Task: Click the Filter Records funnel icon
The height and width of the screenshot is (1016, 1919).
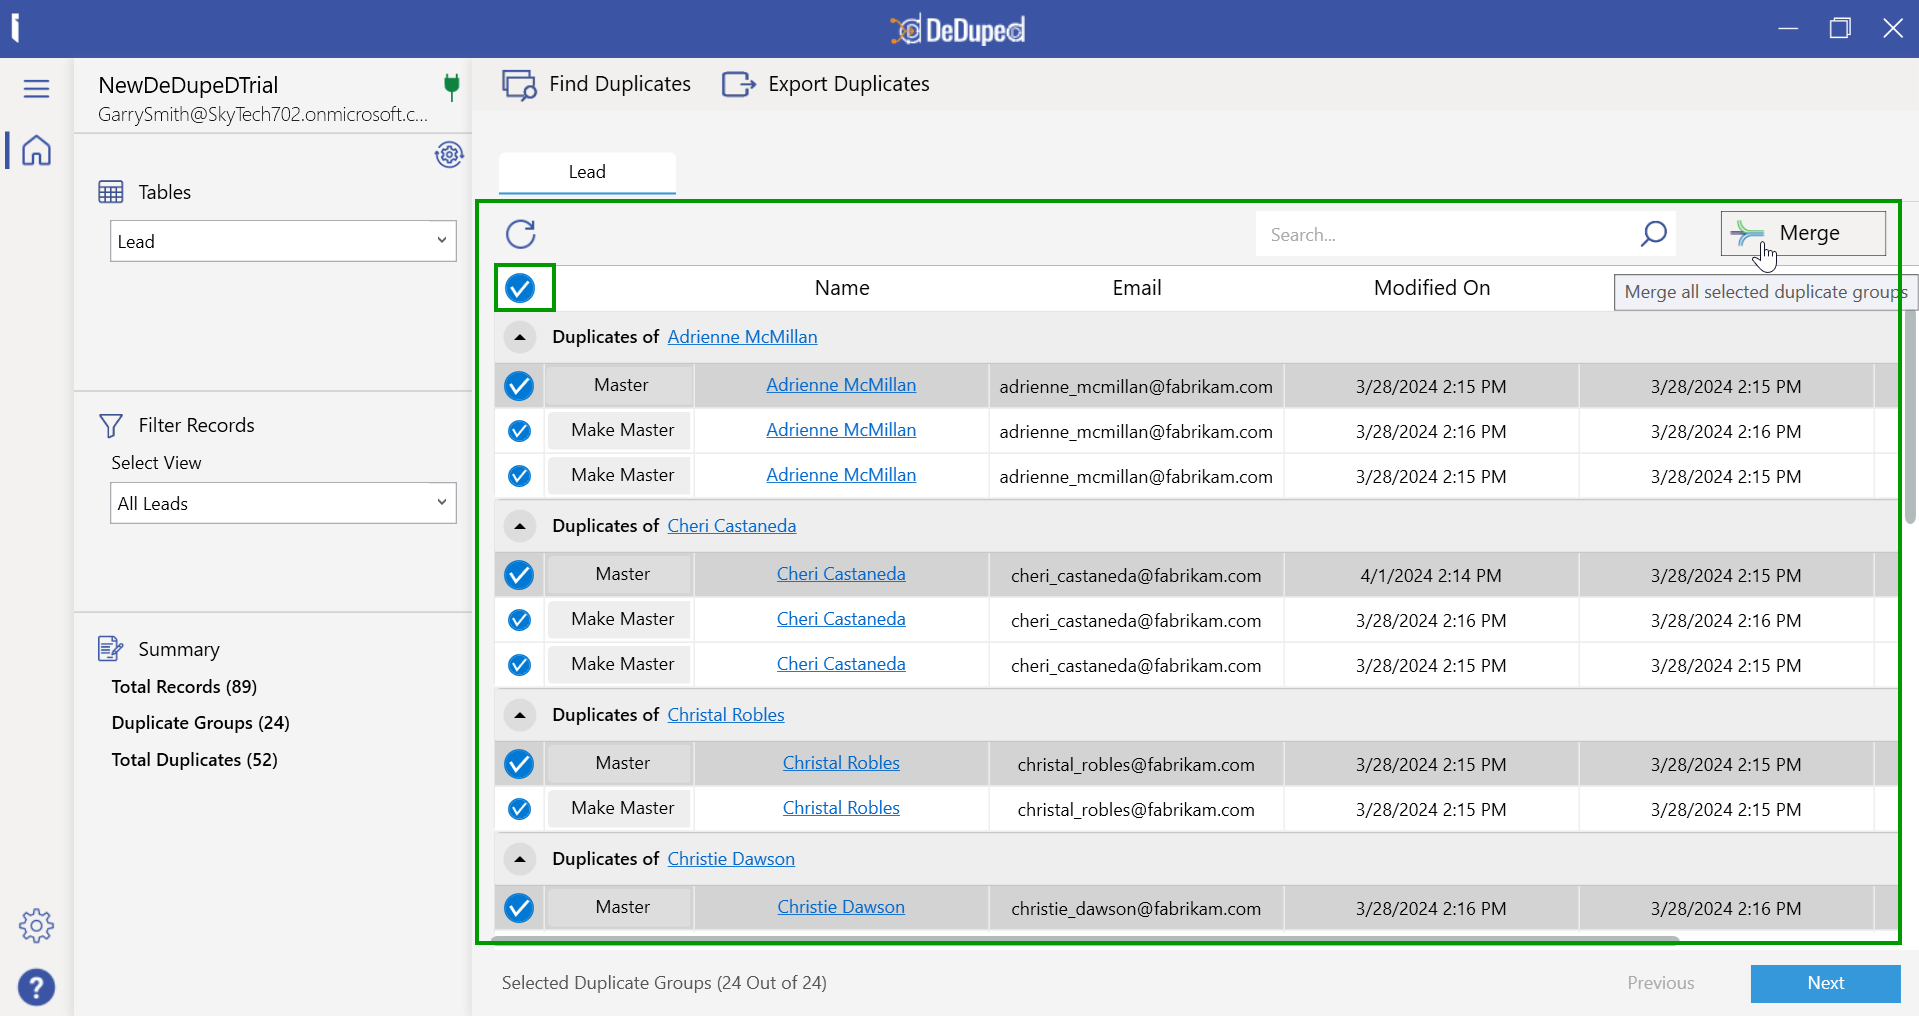Action: tap(111, 426)
